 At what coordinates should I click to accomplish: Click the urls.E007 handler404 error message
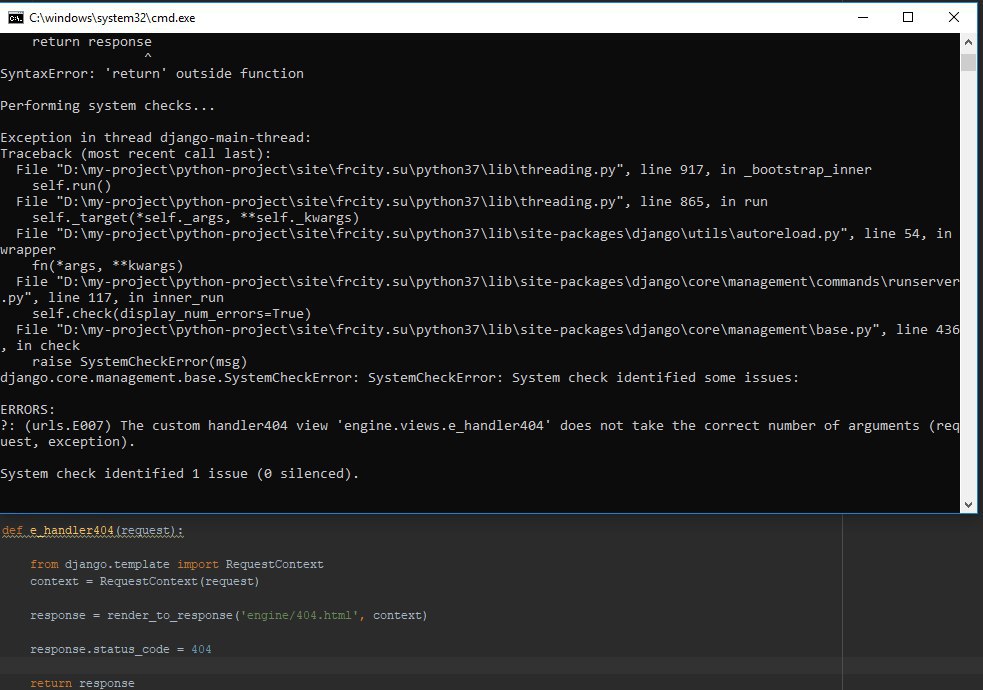click(480, 433)
